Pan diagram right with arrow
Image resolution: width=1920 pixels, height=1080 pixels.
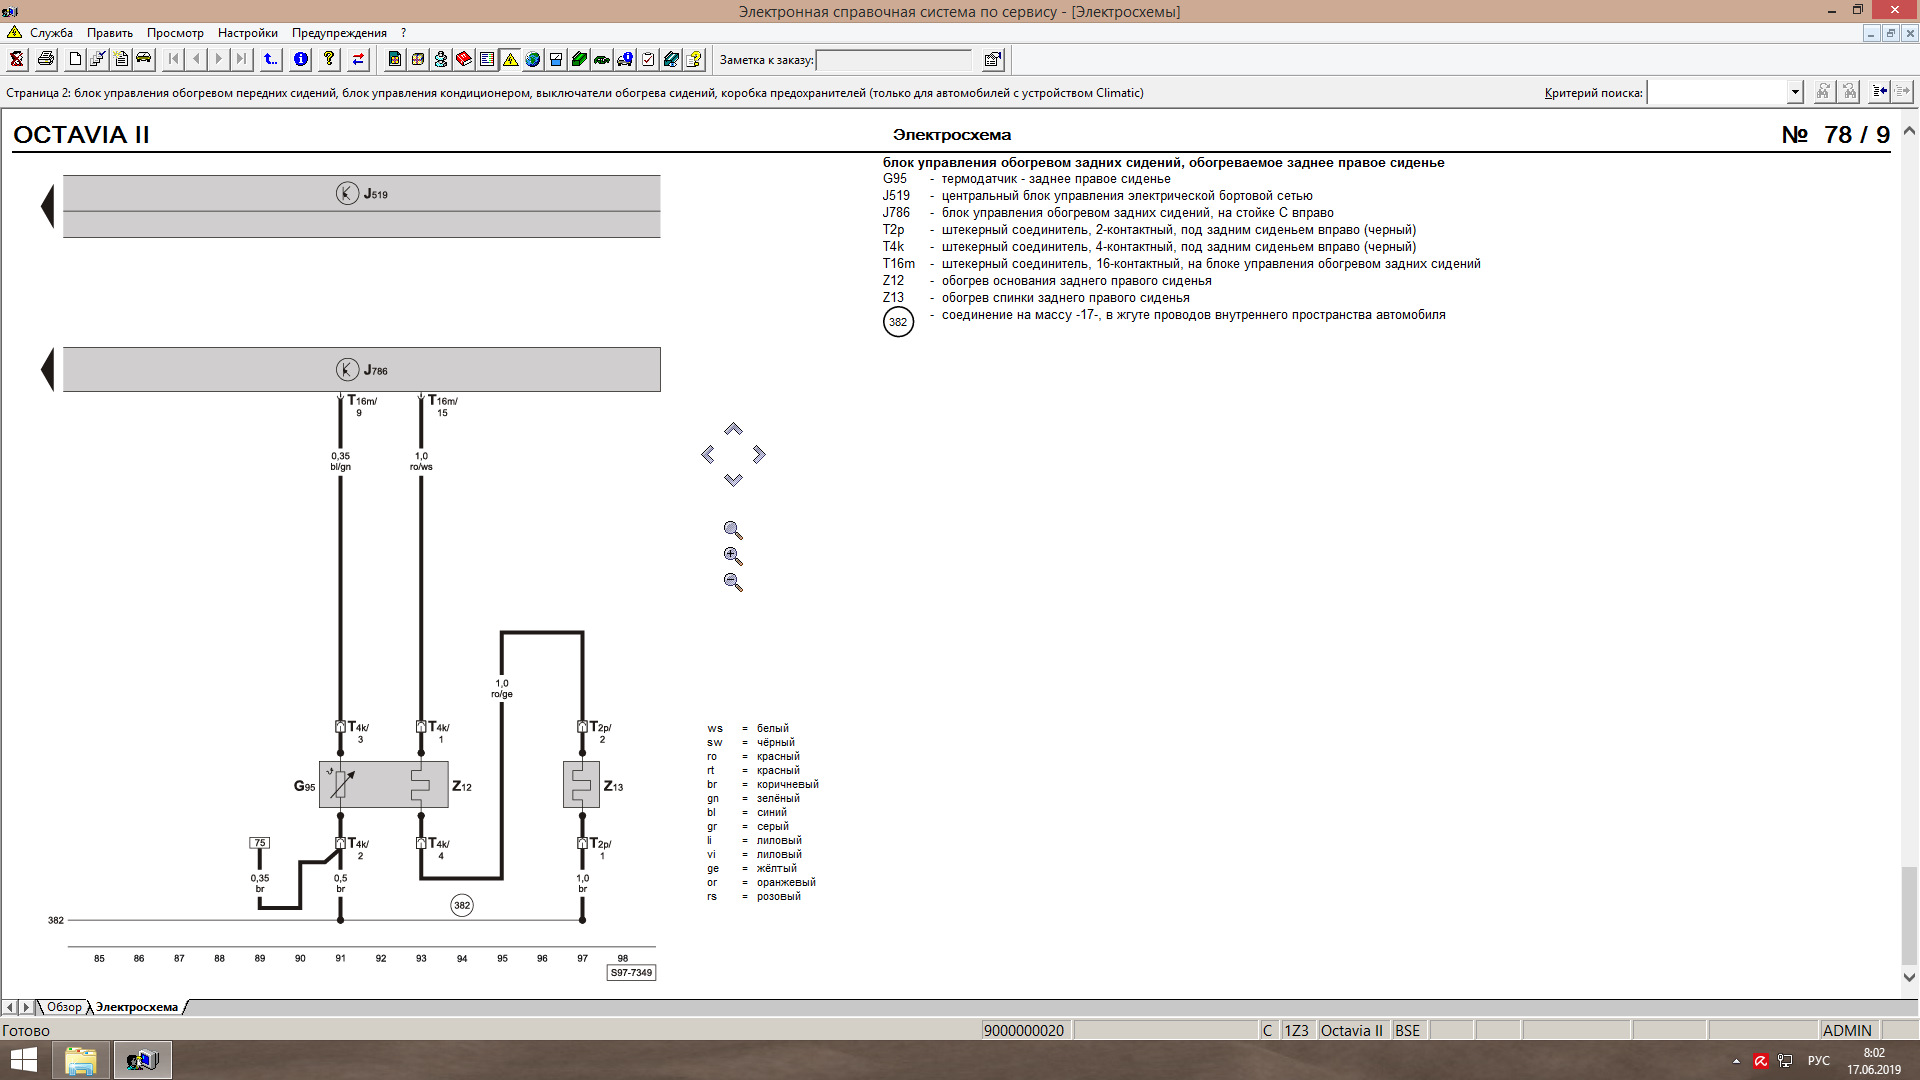click(759, 455)
